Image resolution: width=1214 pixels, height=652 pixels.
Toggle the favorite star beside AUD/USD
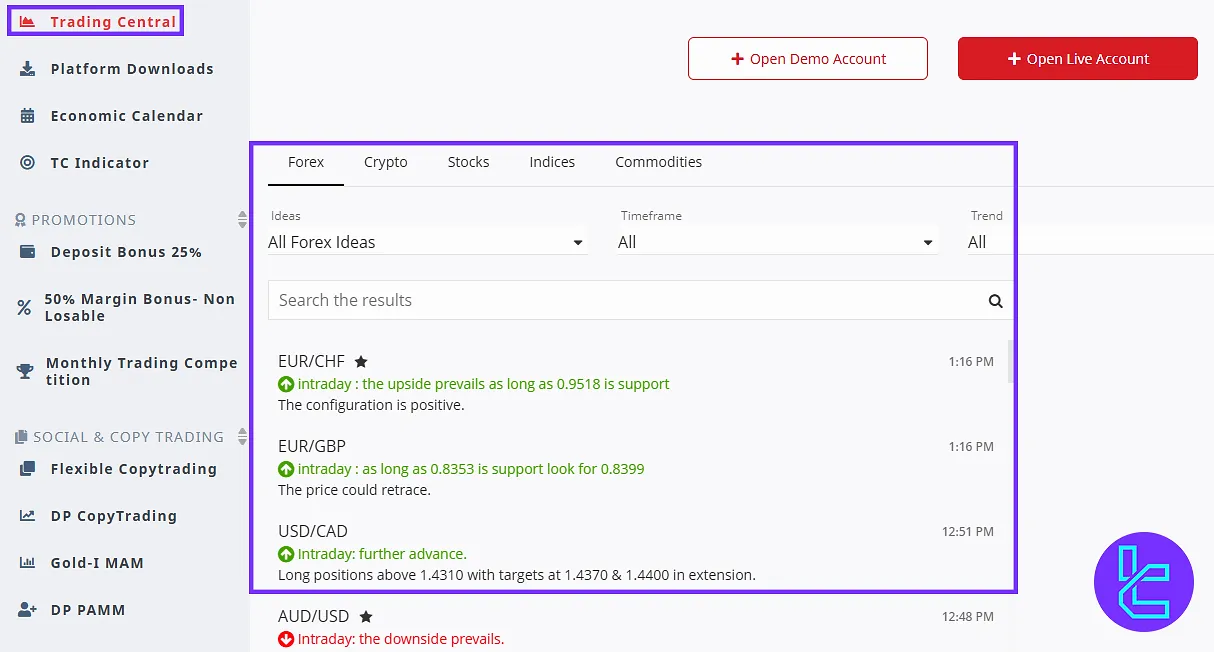[x=366, y=617]
